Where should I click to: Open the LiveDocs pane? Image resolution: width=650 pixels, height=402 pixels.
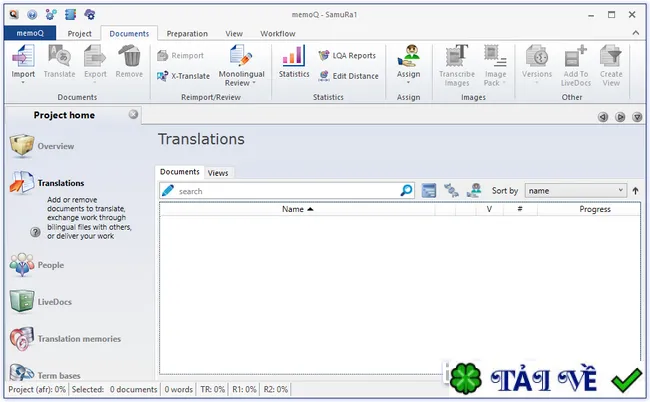[x=41, y=302]
